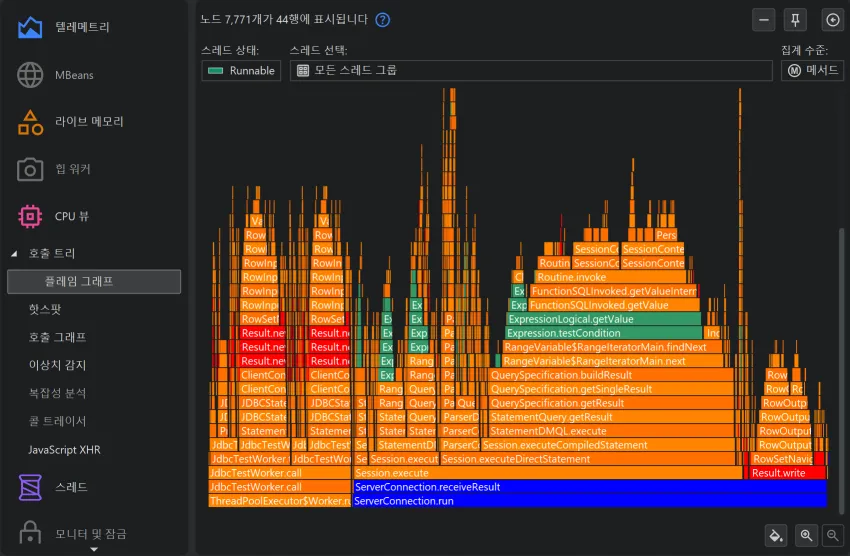Viewport: 850px width, 556px height.
Task: Click Session.executeCompiledStatement flame bar
Action: click(608, 445)
